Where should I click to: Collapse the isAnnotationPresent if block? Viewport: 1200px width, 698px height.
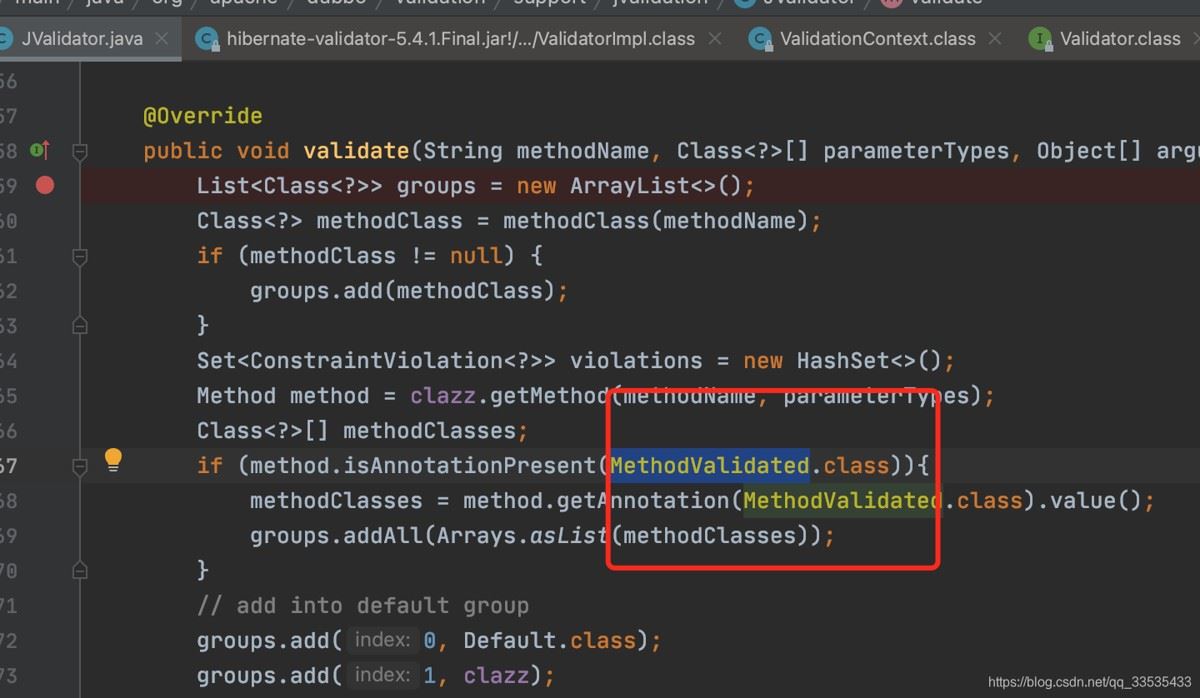[x=80, y=466]
